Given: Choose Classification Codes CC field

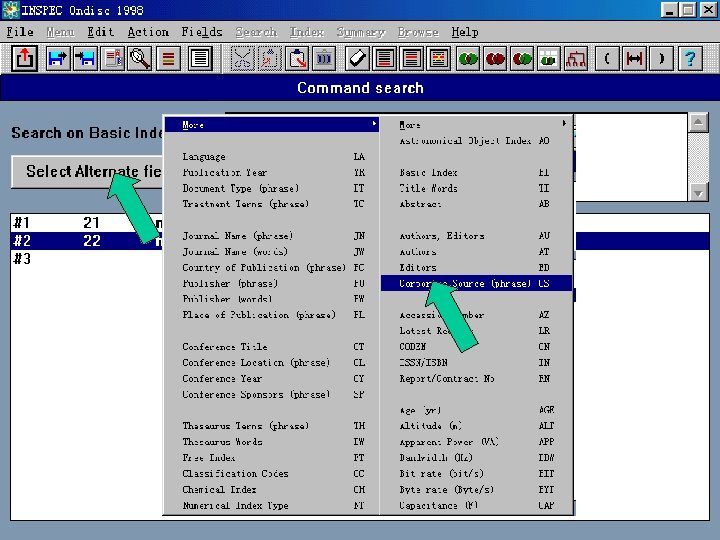Looking at the screenshot, I should coord(272,473).
